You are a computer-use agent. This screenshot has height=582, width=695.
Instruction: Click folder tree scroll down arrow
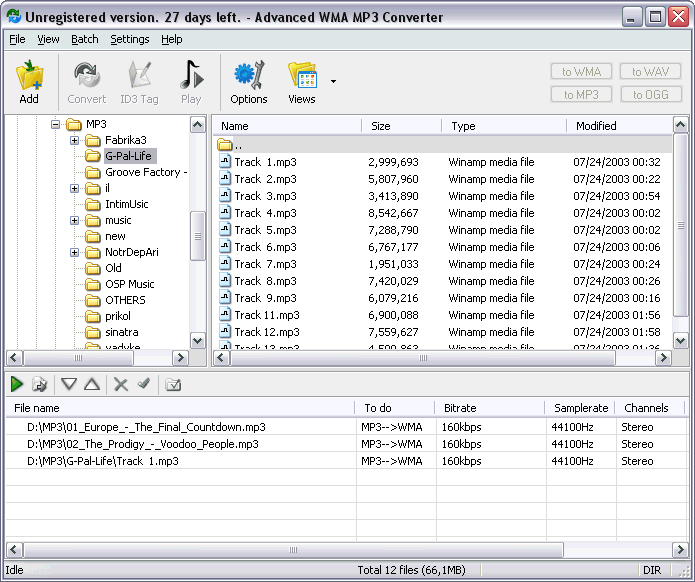[198, 340]
